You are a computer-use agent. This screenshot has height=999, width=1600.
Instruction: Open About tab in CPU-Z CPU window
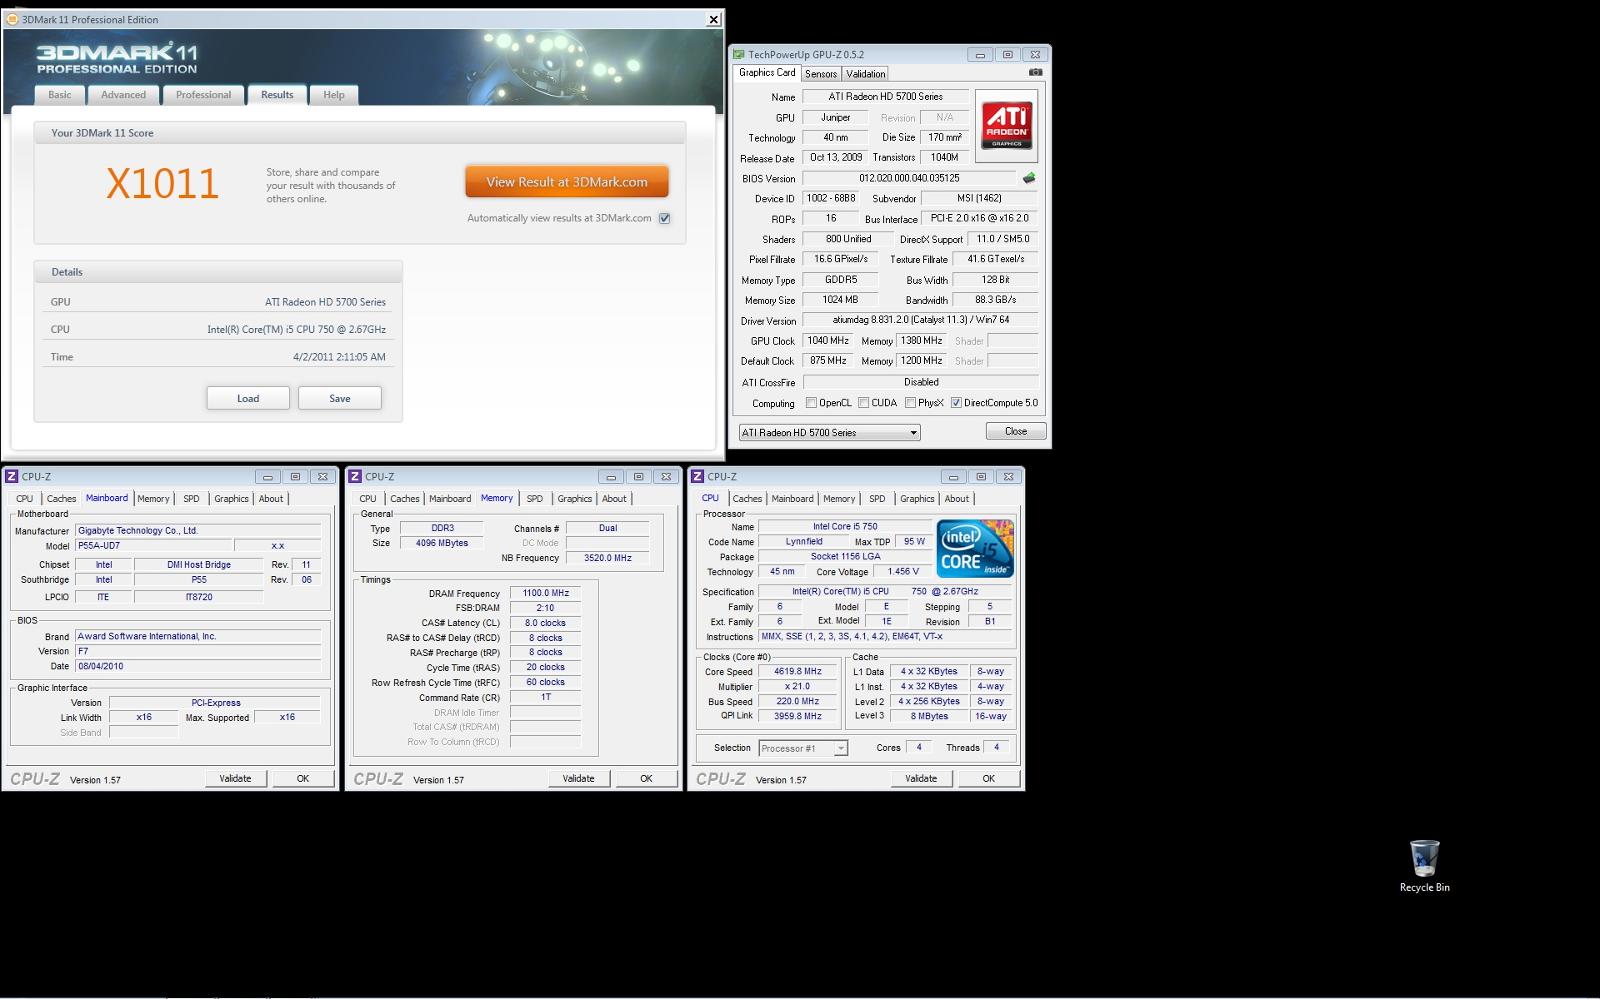point(957,498)
